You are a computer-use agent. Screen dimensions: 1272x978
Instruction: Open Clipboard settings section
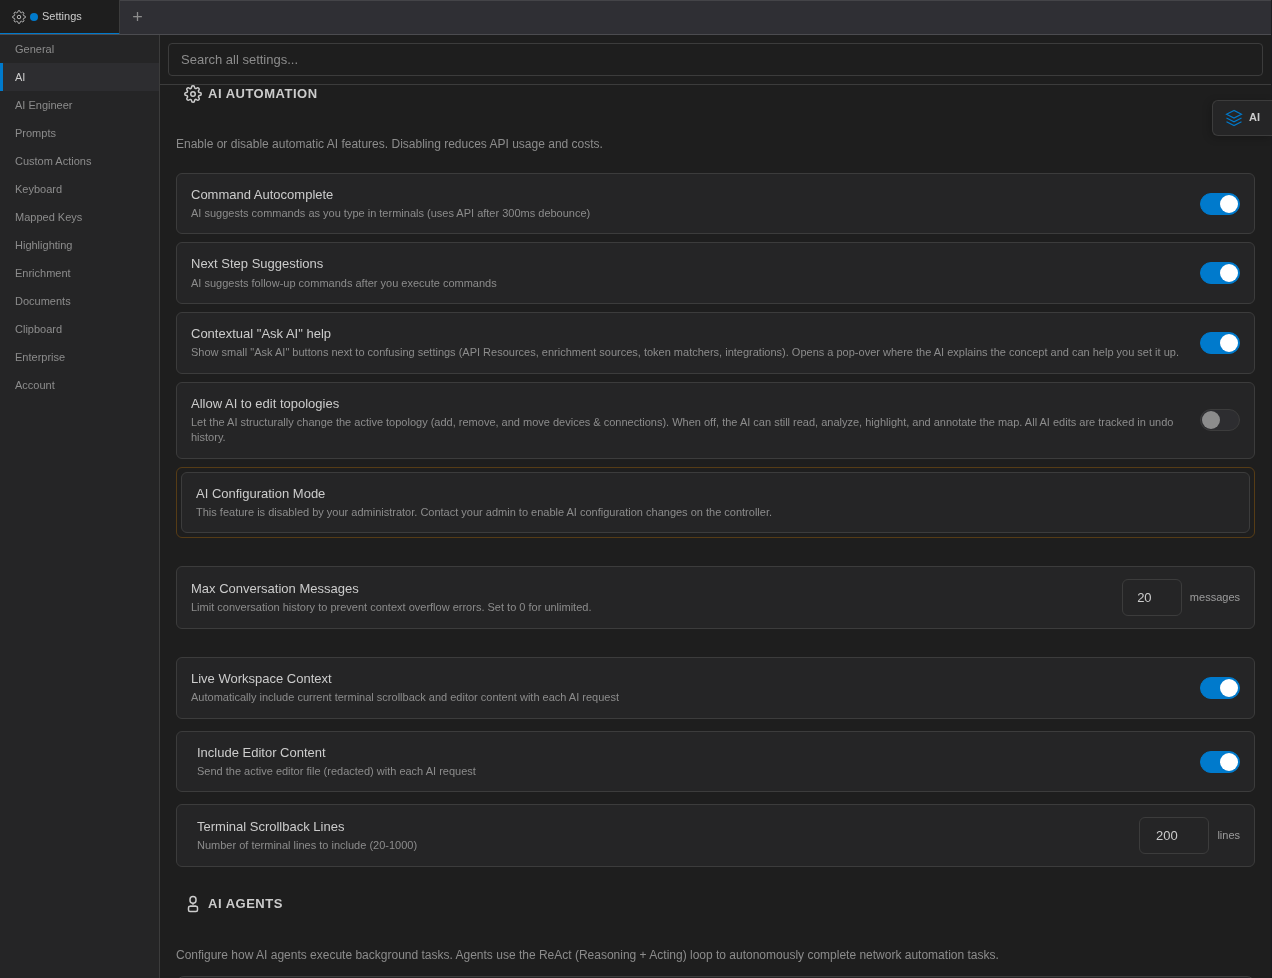[x=80, y=329]
